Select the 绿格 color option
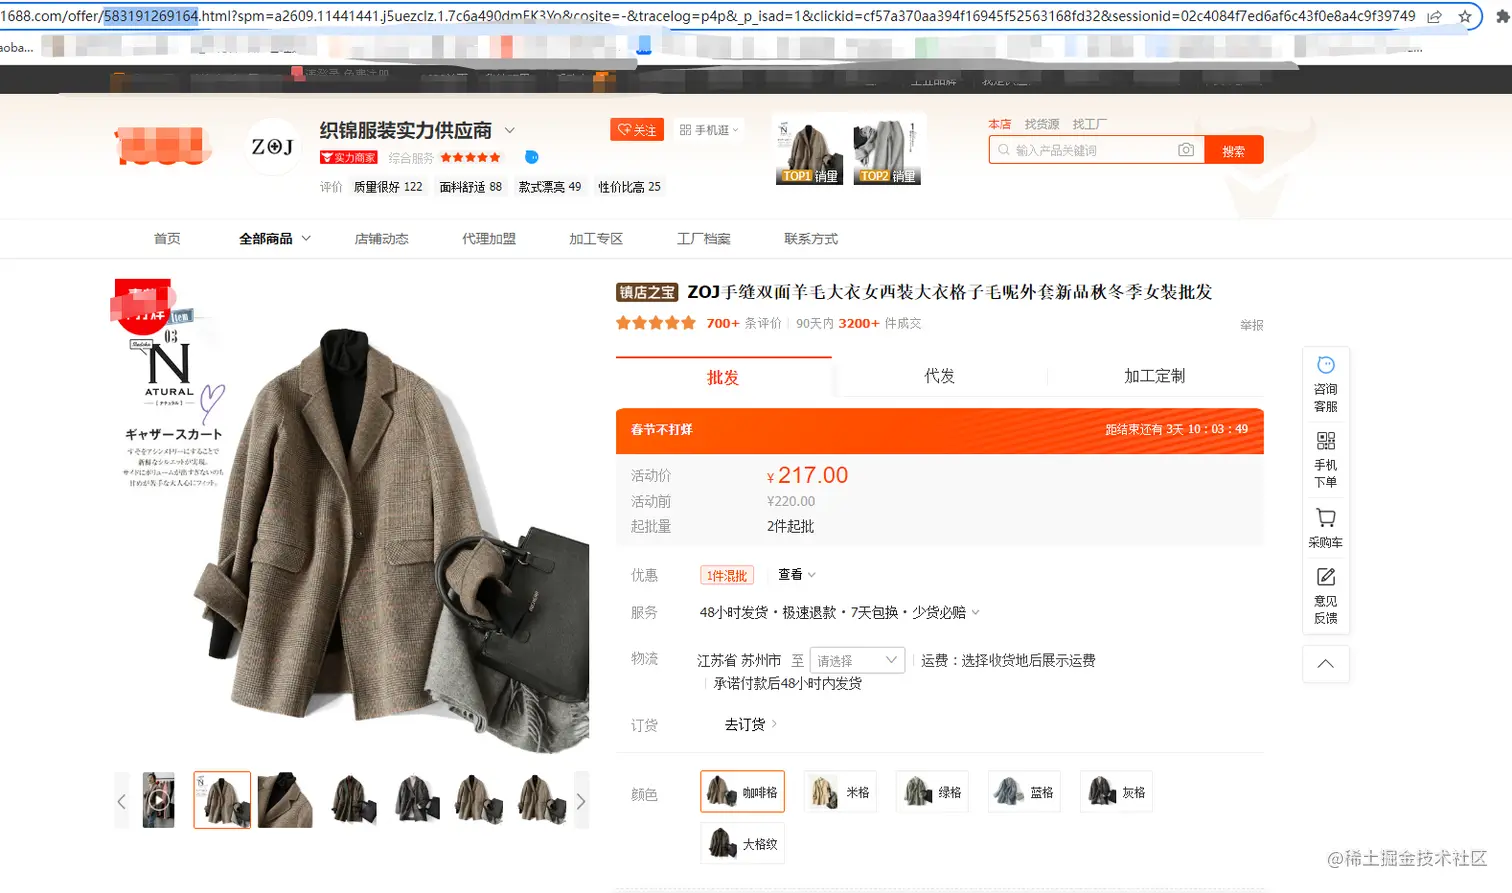The width and height of the screenshot is (1512, 893). [x=932, y=792]
